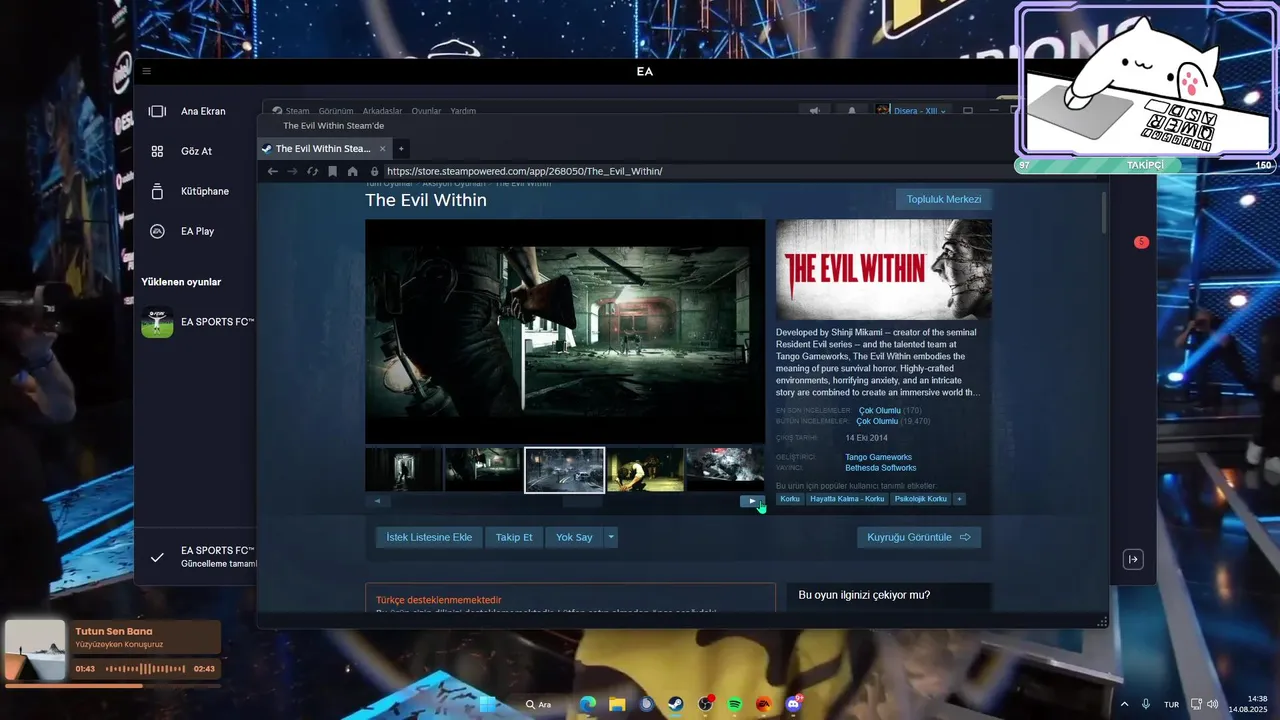Open Steam from the taskbar
1280x720 pixels.
pos(675,704)
